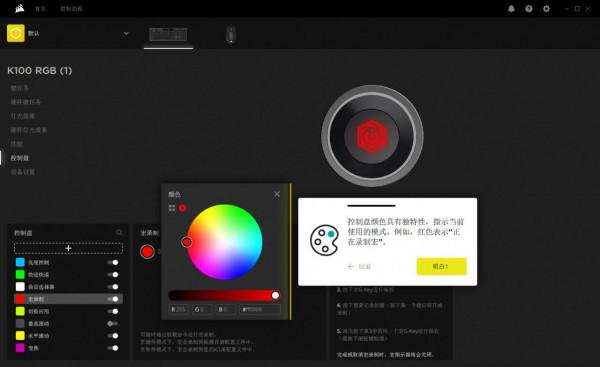Toggle the lime mode switch off
Viewport: 600px width, 367px height.
tap(113, 311)
